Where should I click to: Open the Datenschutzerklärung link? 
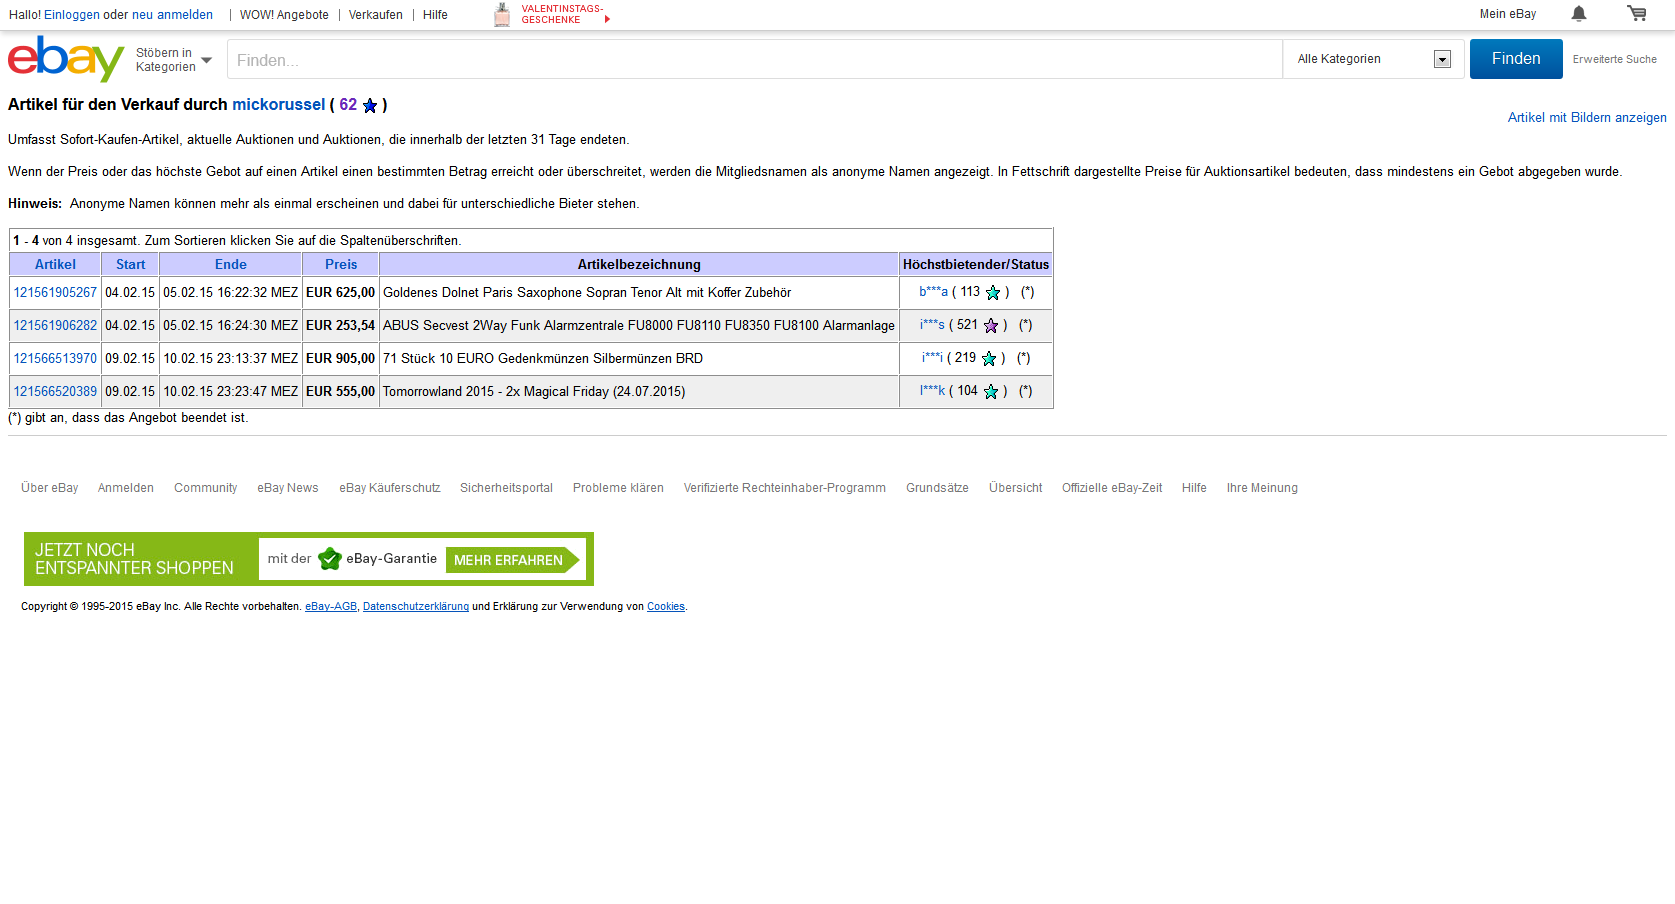416,607
